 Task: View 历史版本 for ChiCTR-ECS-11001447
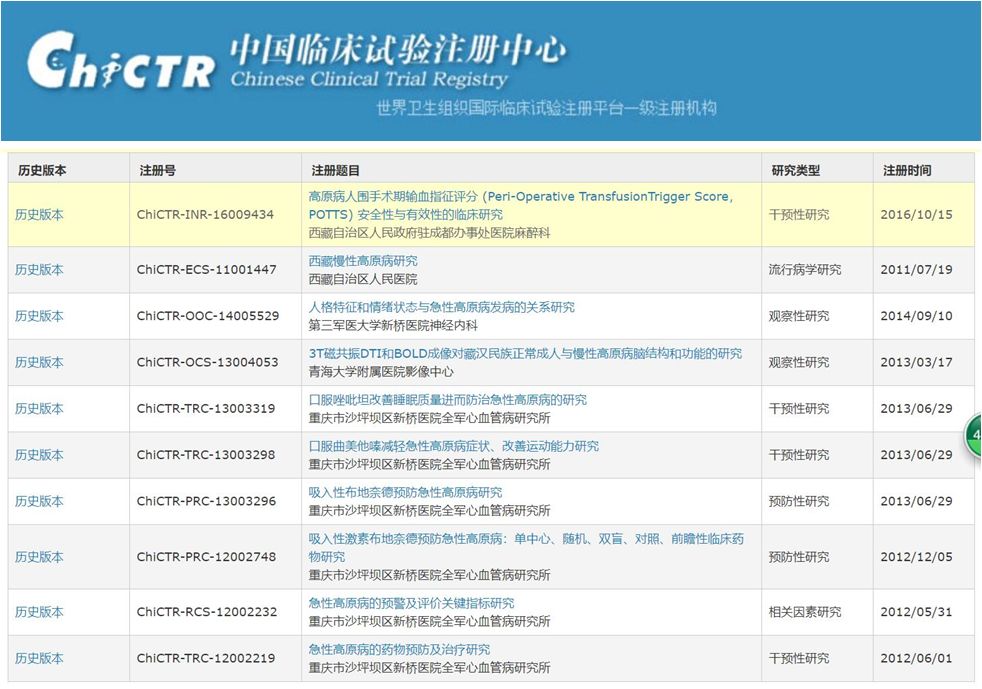tap(39, 269)
